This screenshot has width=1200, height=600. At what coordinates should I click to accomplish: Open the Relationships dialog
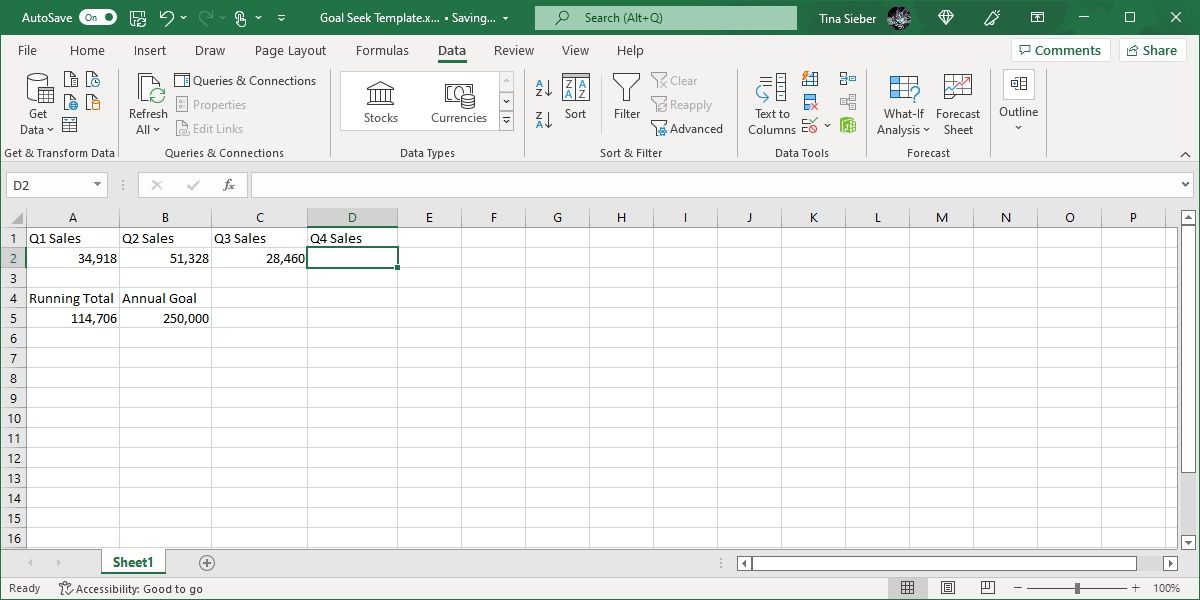(x=848, y=99)
